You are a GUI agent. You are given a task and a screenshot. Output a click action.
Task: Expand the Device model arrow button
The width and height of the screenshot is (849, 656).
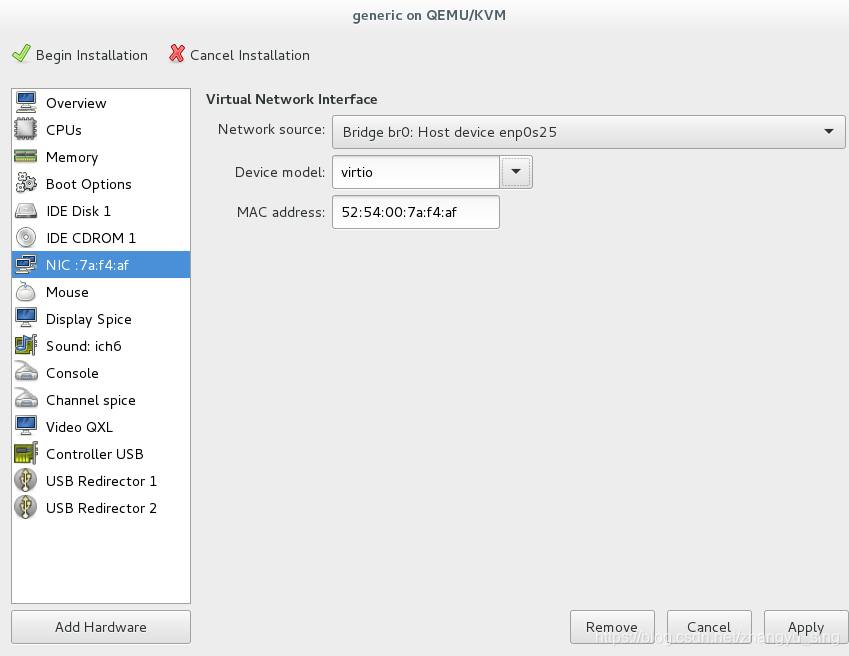pyautogui.click(x=516, y=172)
